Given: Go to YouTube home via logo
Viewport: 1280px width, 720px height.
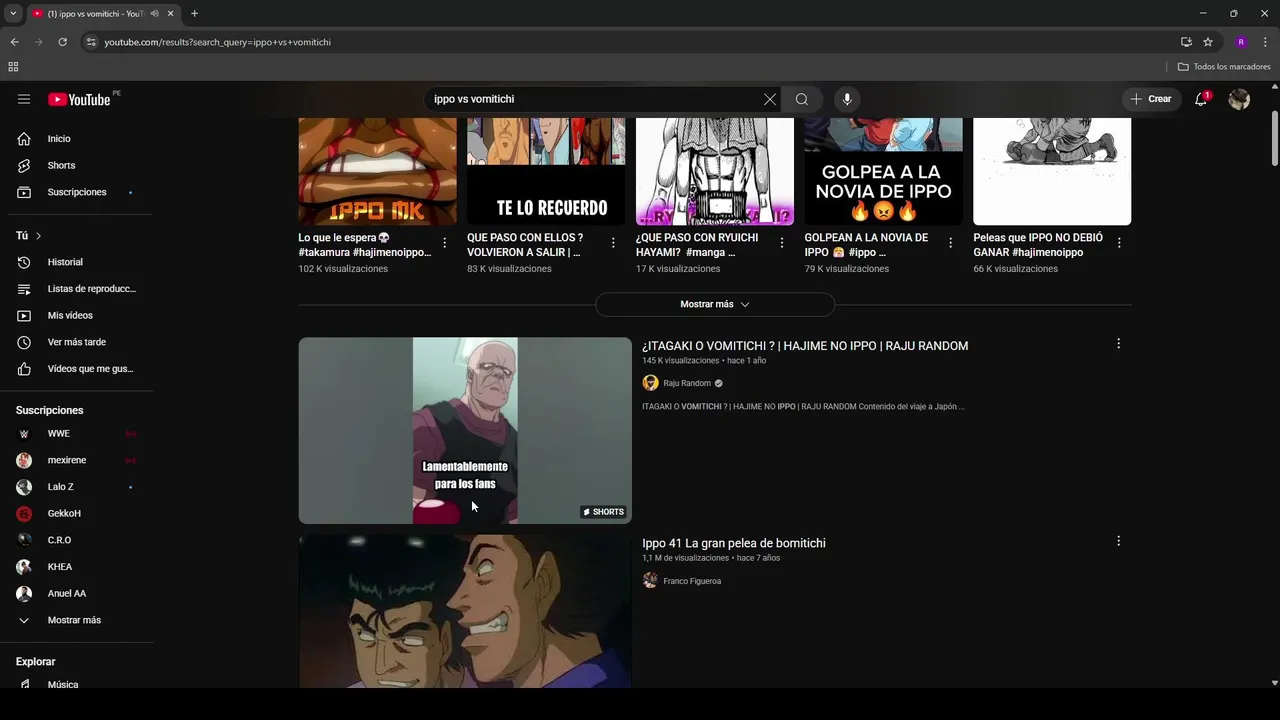Looking at the screenshot, I should coord(79,99).
